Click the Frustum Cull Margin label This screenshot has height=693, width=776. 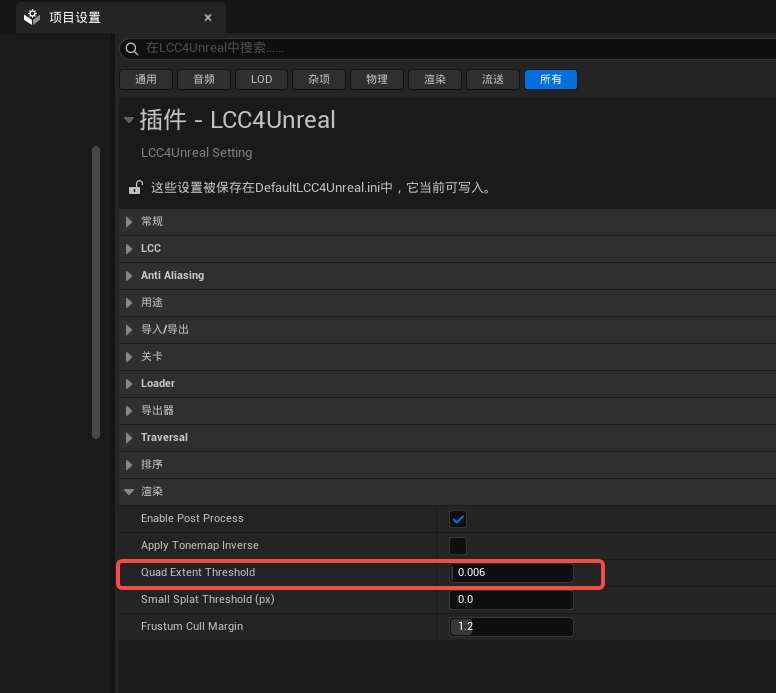coord(192,626)
